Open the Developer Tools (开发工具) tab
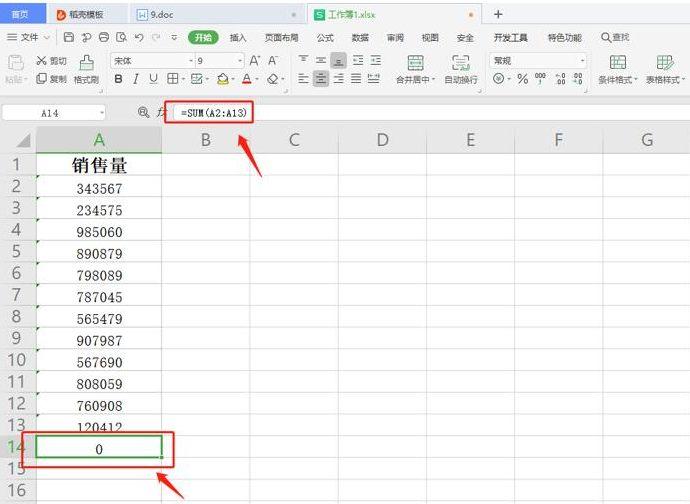The height and width of the screenshot is (504, 690). coord(510,38)
